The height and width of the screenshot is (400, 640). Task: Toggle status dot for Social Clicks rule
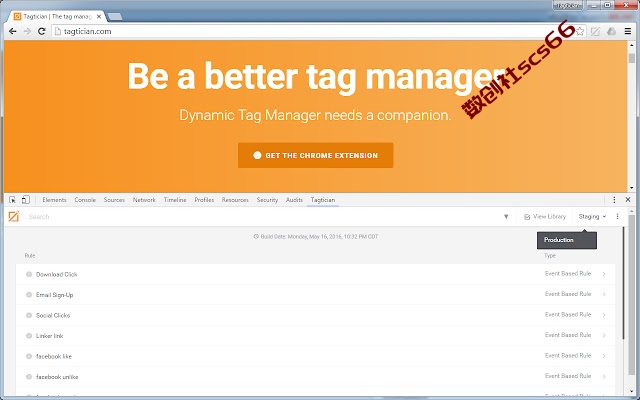(x=29, y=315)
